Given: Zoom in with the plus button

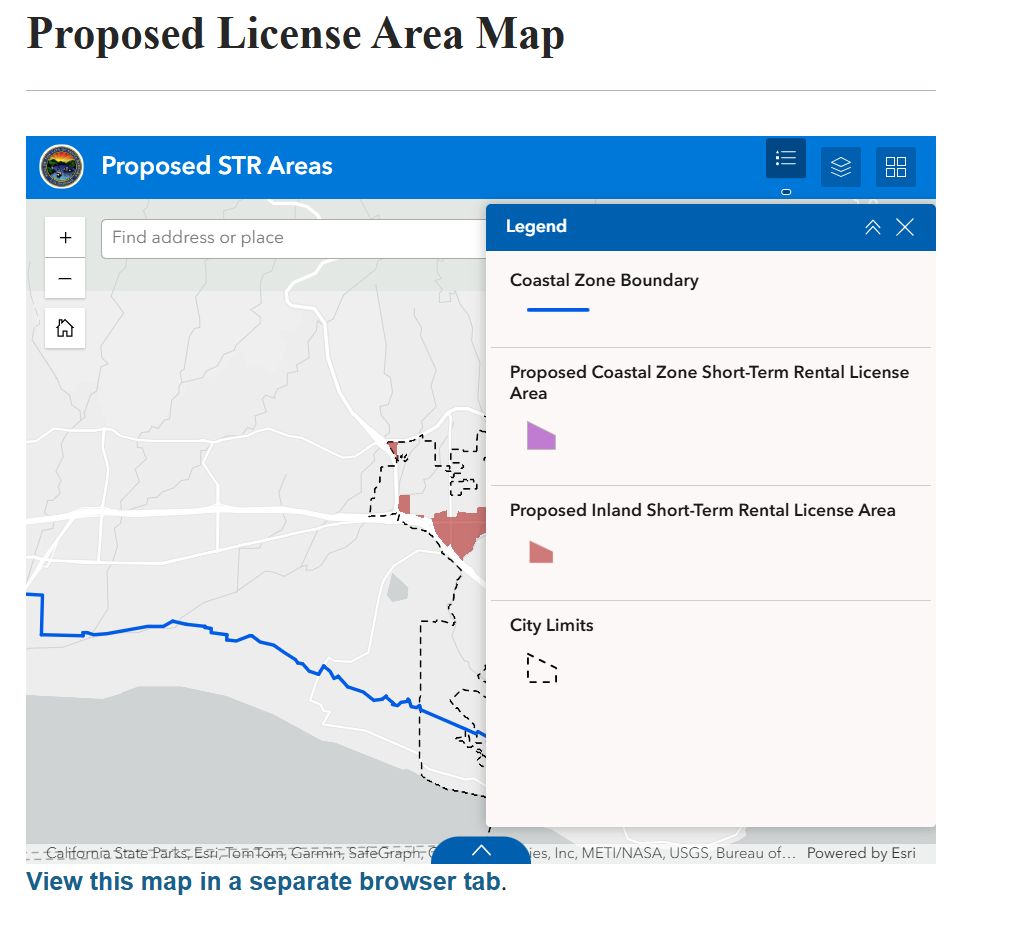Looking at the screenshot, I should click(65, 238).
